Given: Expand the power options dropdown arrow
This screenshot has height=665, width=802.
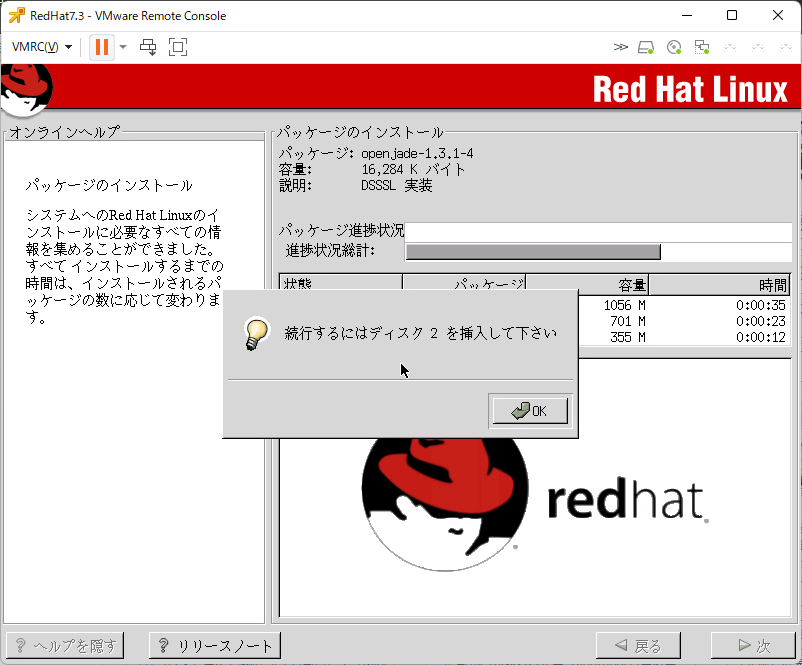Looking at the screenshot, I should [x=123, y=47].
